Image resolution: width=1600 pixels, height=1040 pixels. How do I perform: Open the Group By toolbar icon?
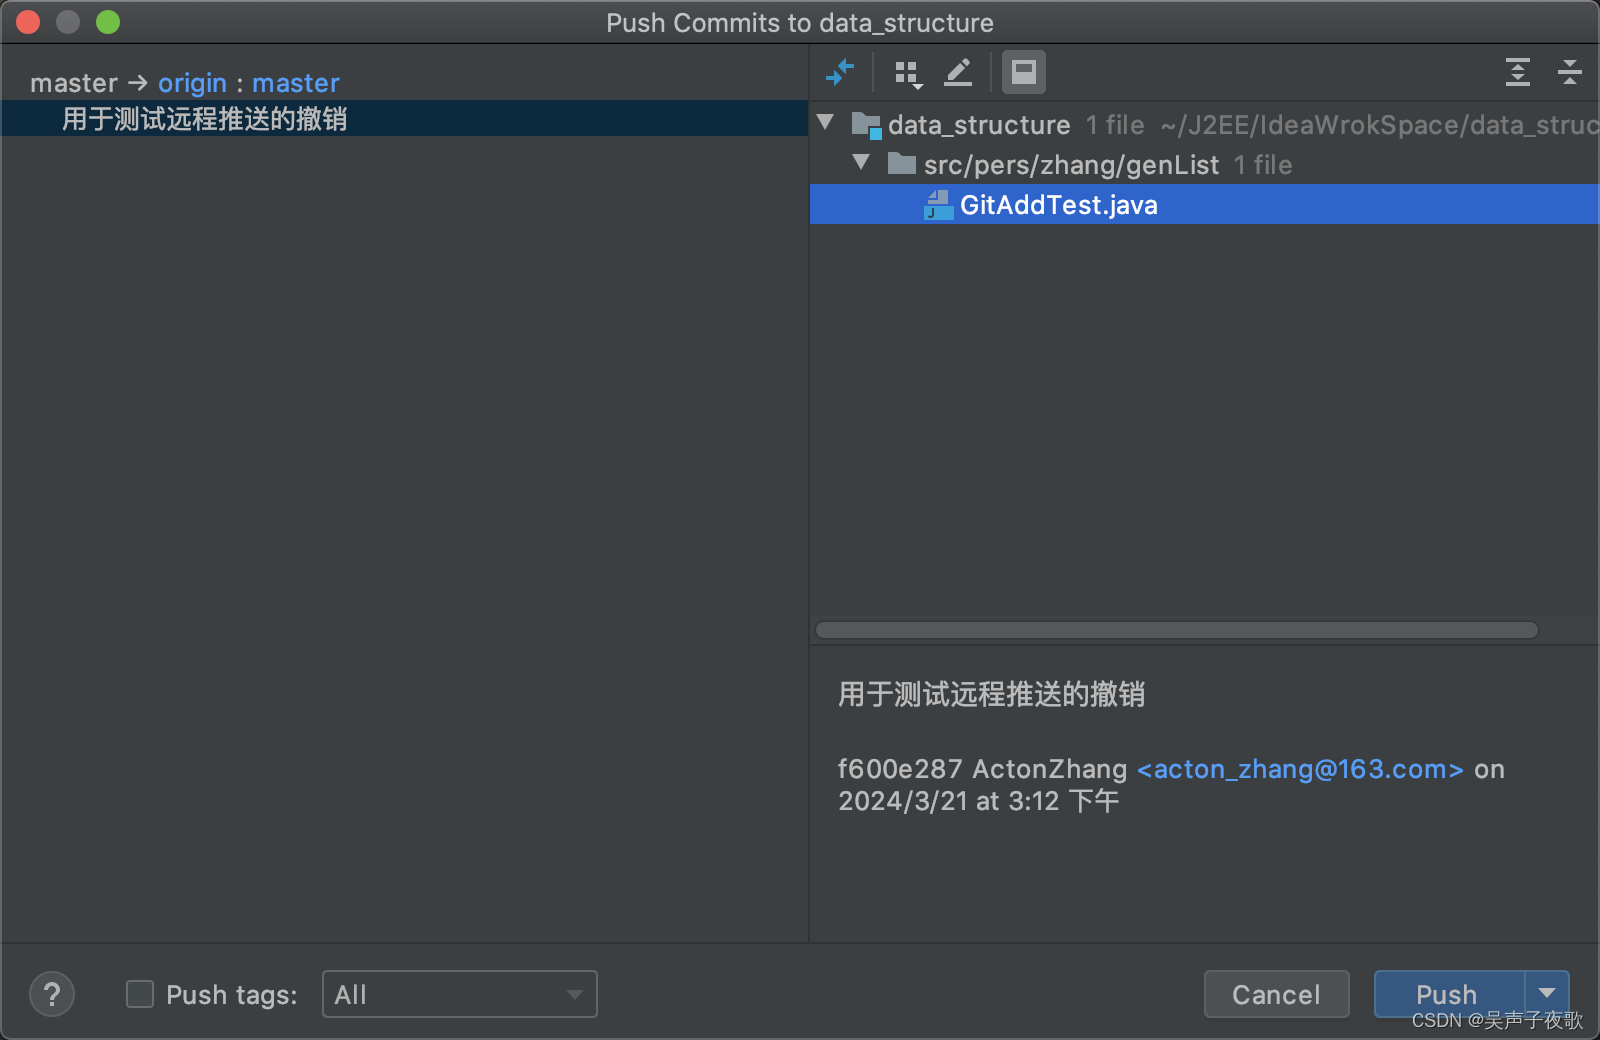tap(908, 73)
